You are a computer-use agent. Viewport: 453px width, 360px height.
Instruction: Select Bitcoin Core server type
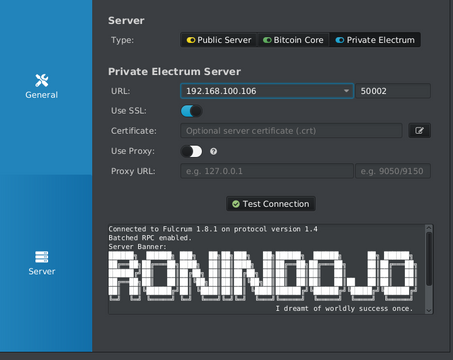click(x=293, y=40)
